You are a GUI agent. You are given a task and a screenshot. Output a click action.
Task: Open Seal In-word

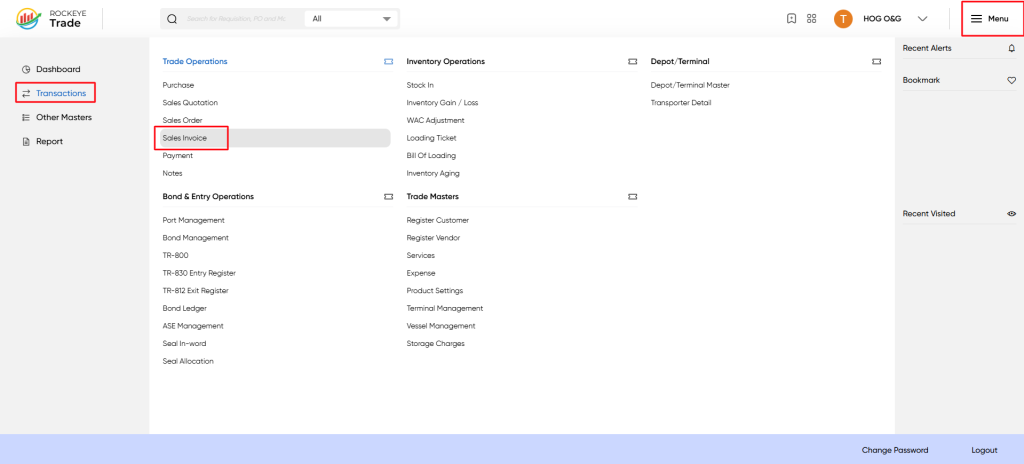click(184, 344)
